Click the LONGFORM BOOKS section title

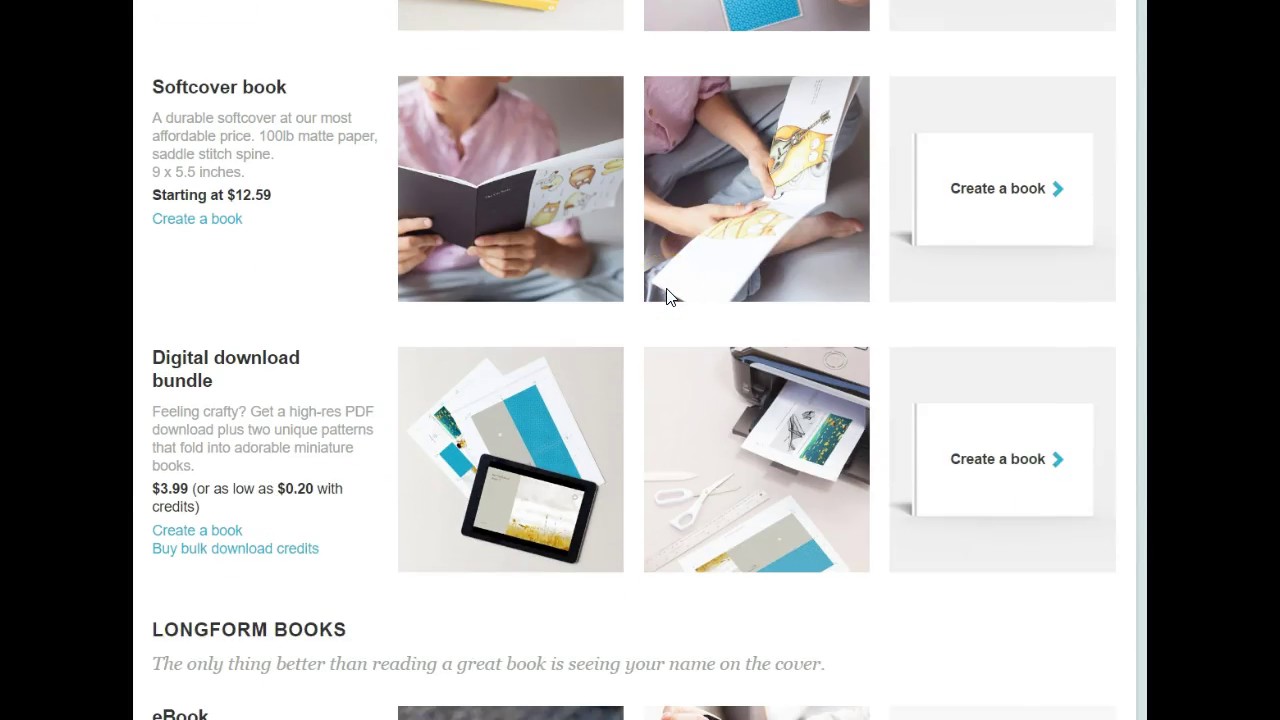pyautogui.click(x=249, y=630)
